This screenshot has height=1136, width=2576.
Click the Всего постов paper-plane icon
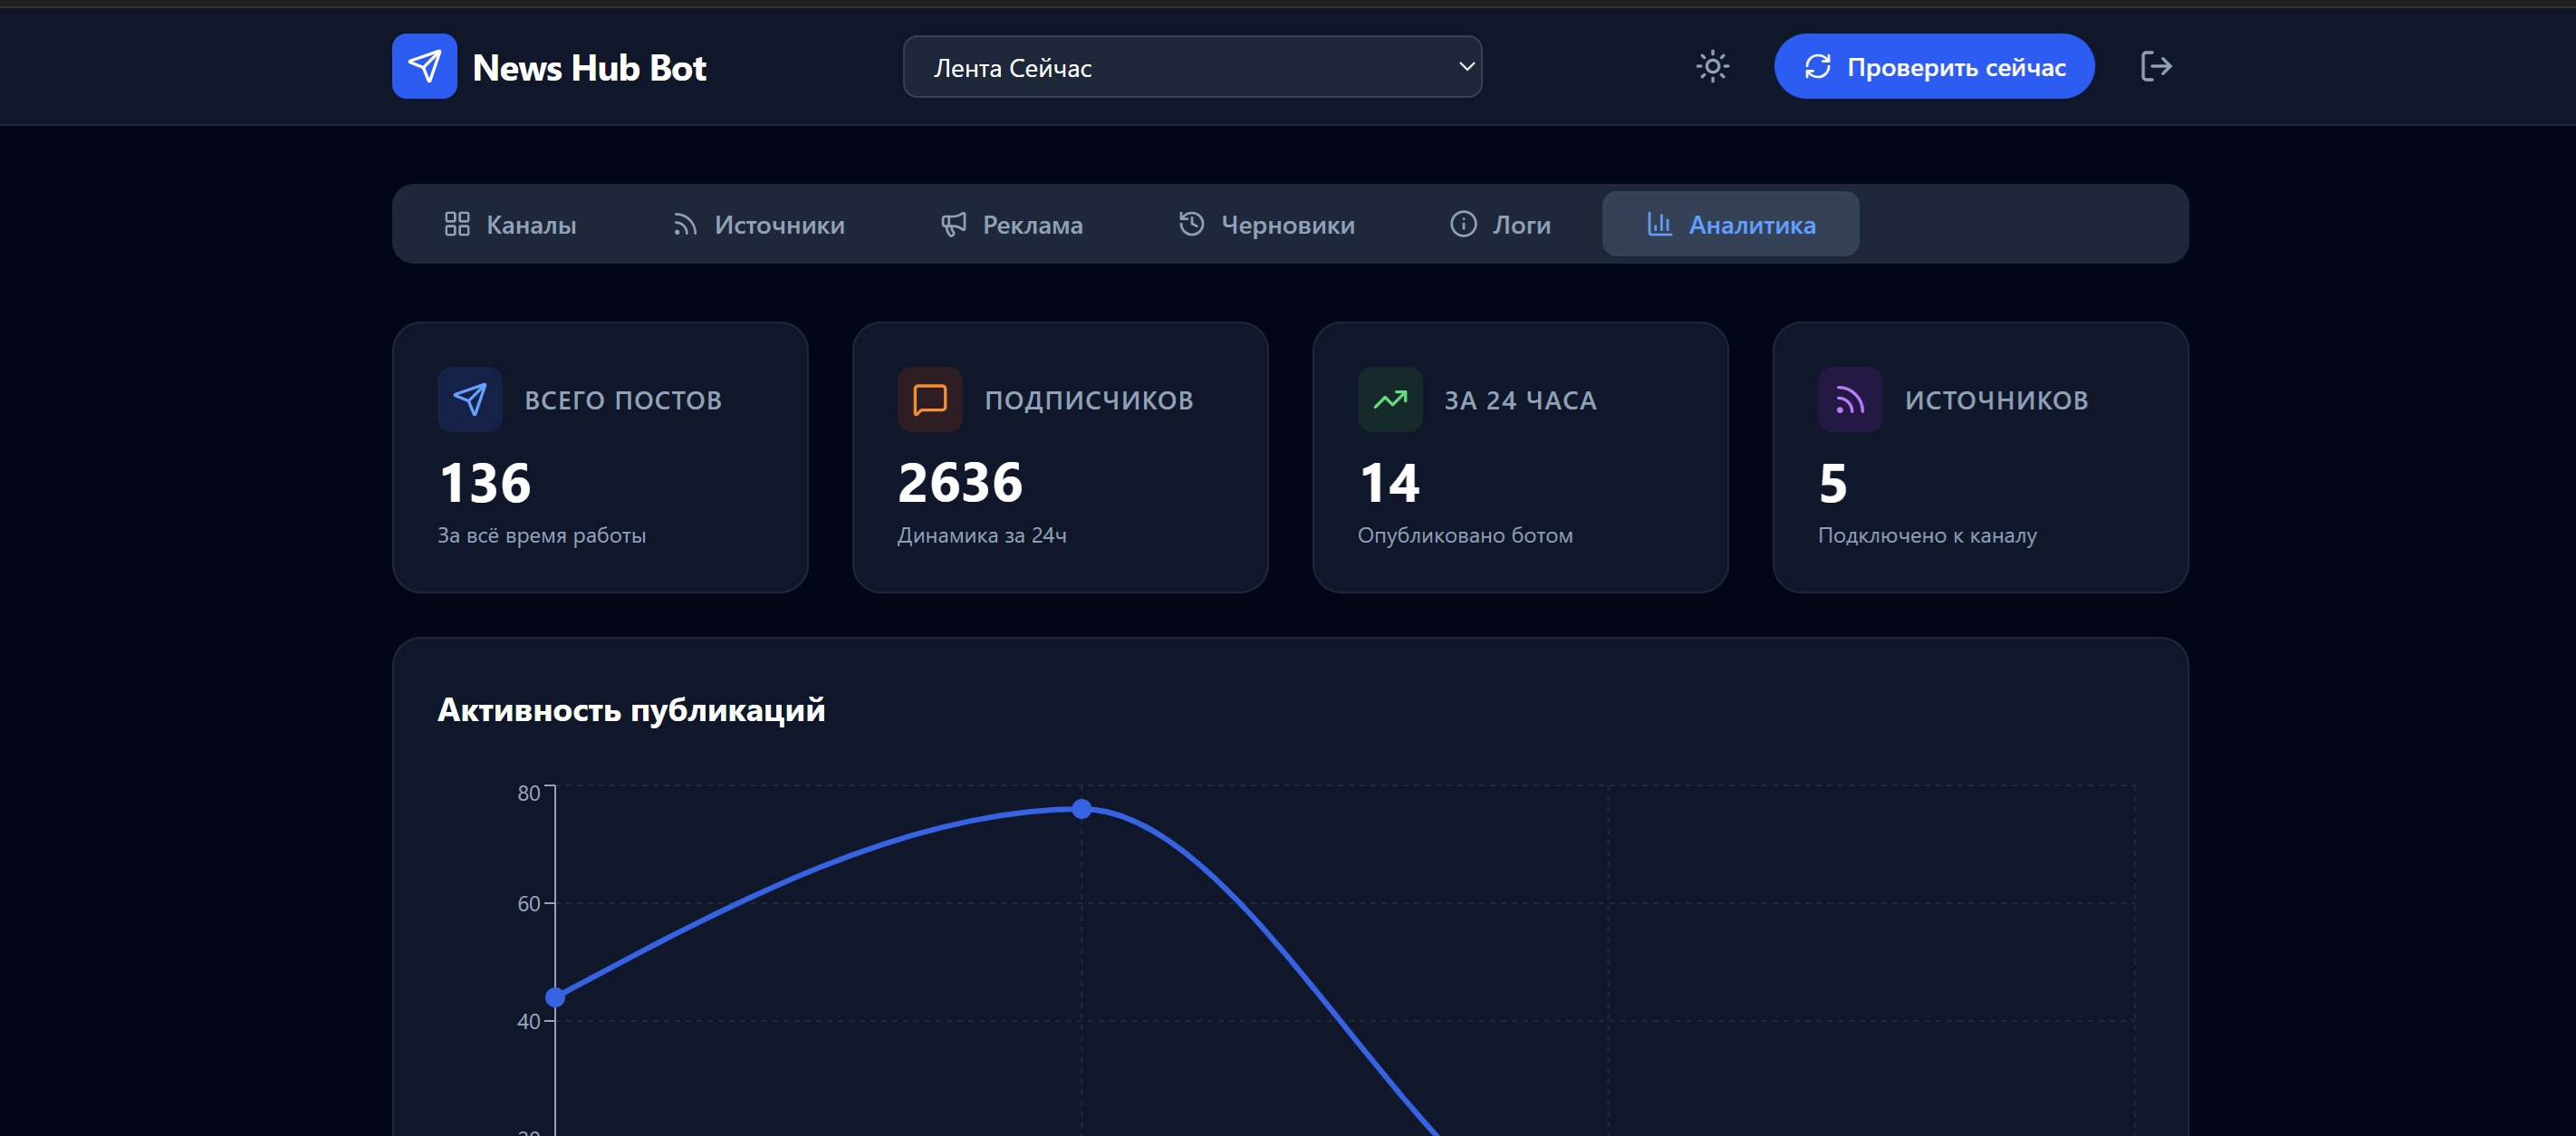tap(469, 400)
